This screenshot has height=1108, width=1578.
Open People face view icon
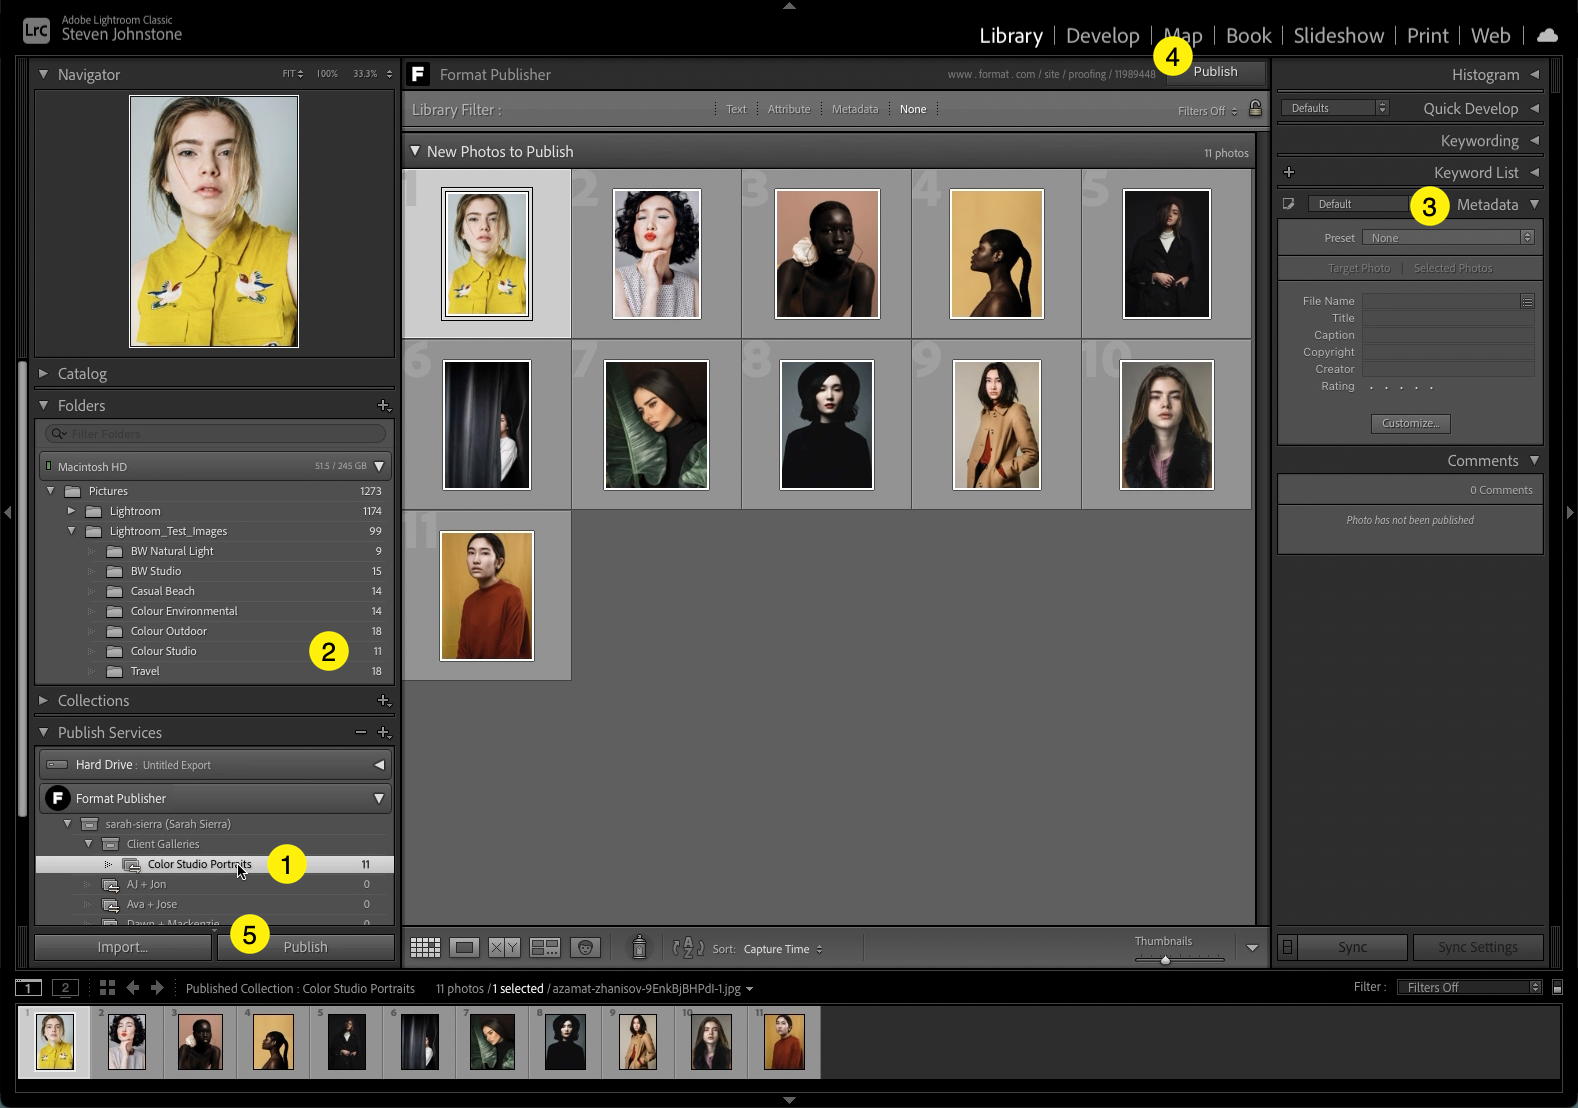585,948
